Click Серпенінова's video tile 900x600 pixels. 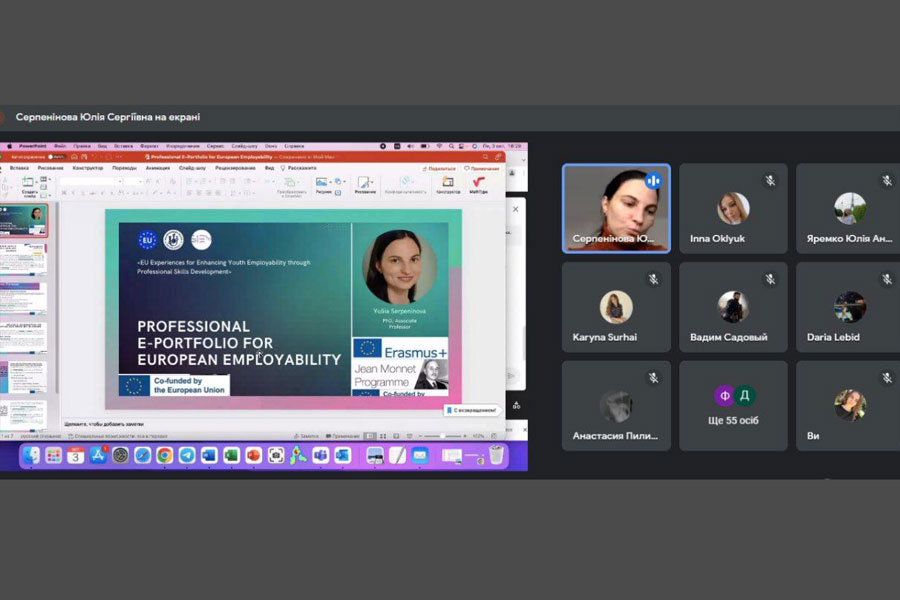(616, 208)
